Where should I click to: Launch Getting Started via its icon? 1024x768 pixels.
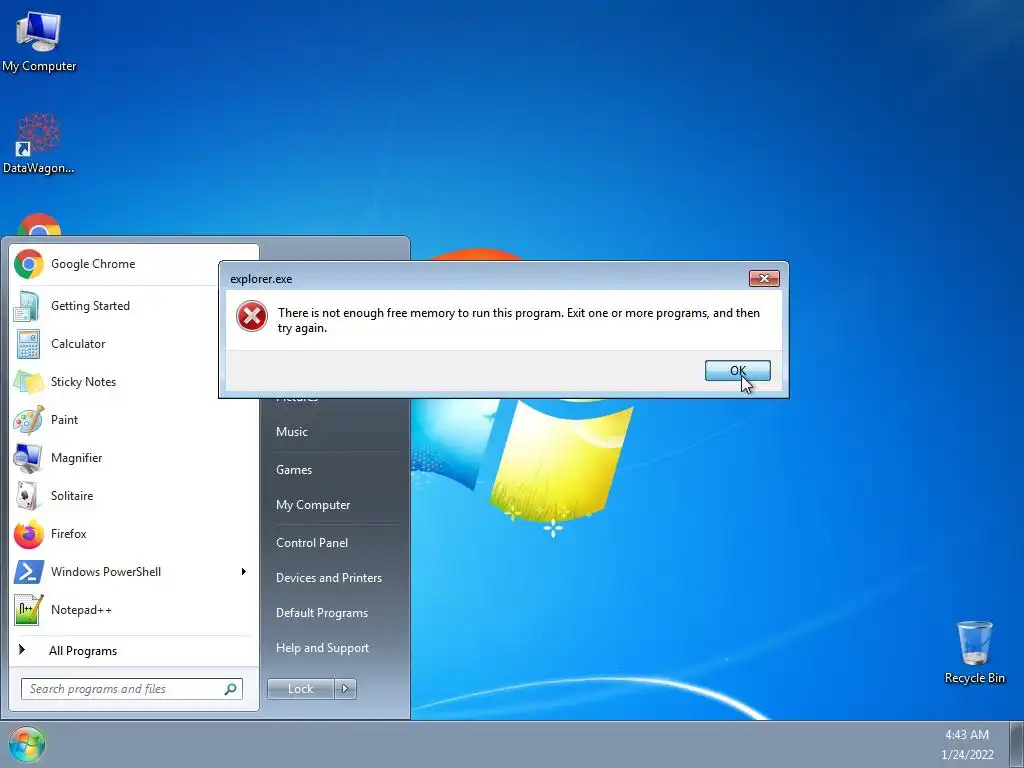click(27, 306)
